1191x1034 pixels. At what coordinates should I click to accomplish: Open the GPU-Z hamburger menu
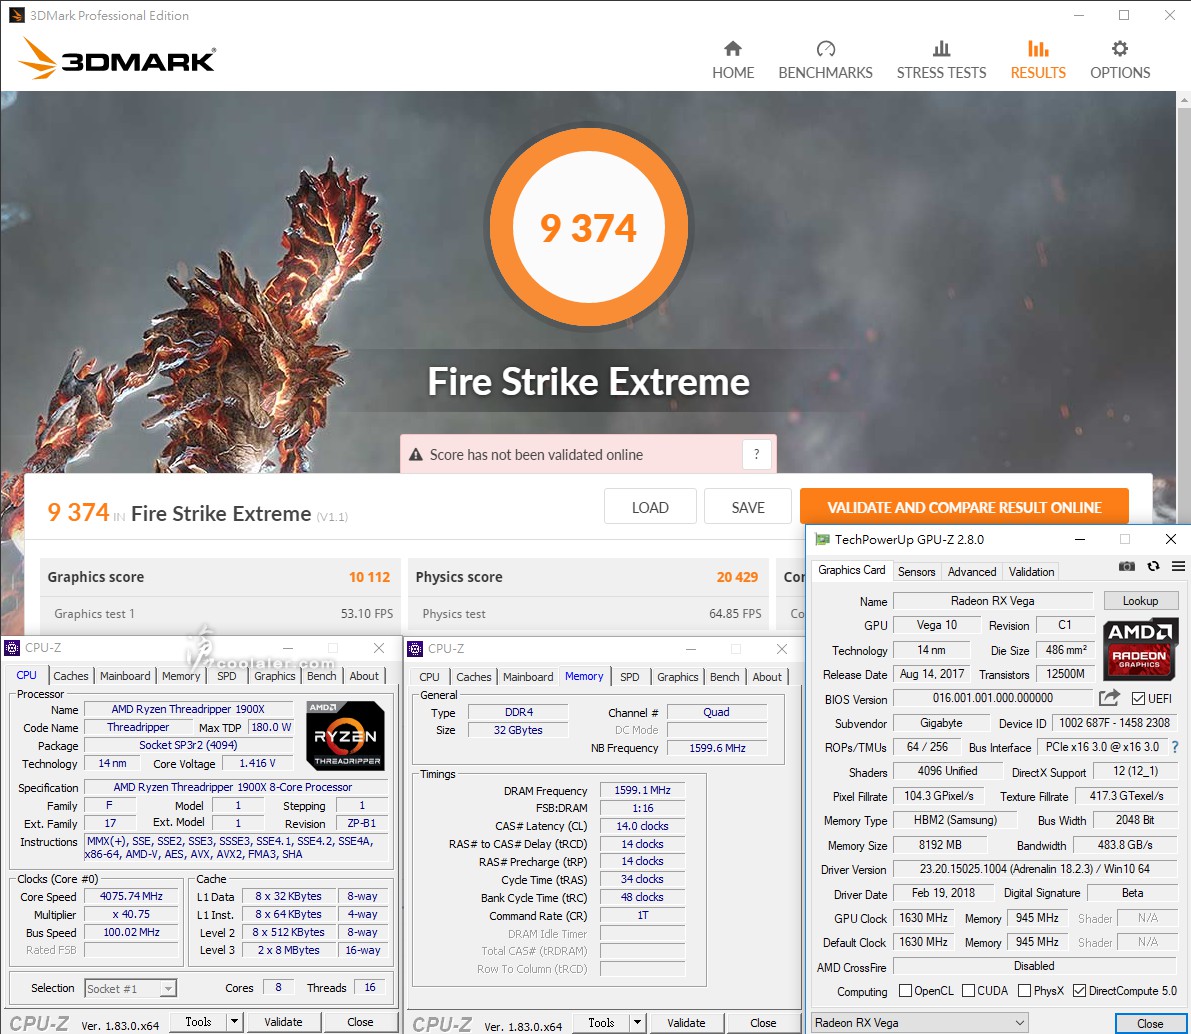(1178, 566)
